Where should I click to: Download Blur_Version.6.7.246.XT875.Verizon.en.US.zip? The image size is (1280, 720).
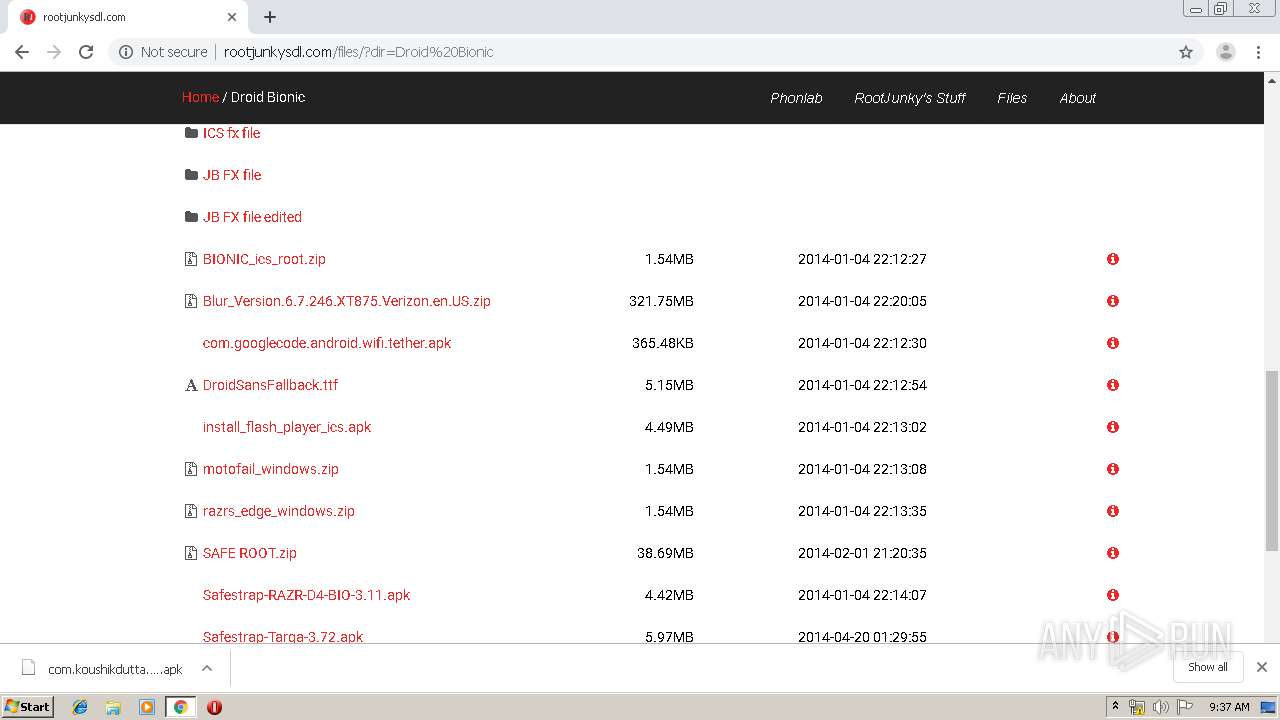pos(347,301)
